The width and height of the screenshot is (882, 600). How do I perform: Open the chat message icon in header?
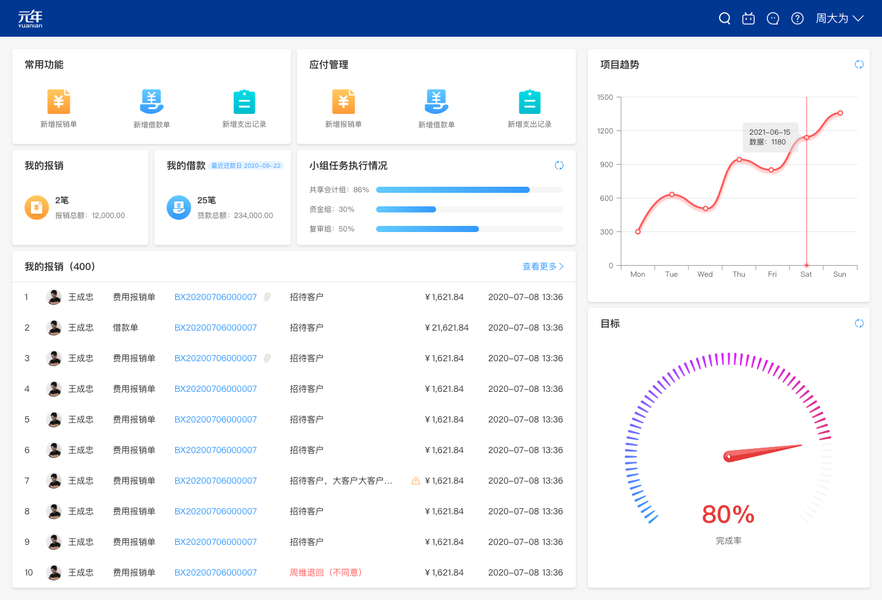pos(773,19)
